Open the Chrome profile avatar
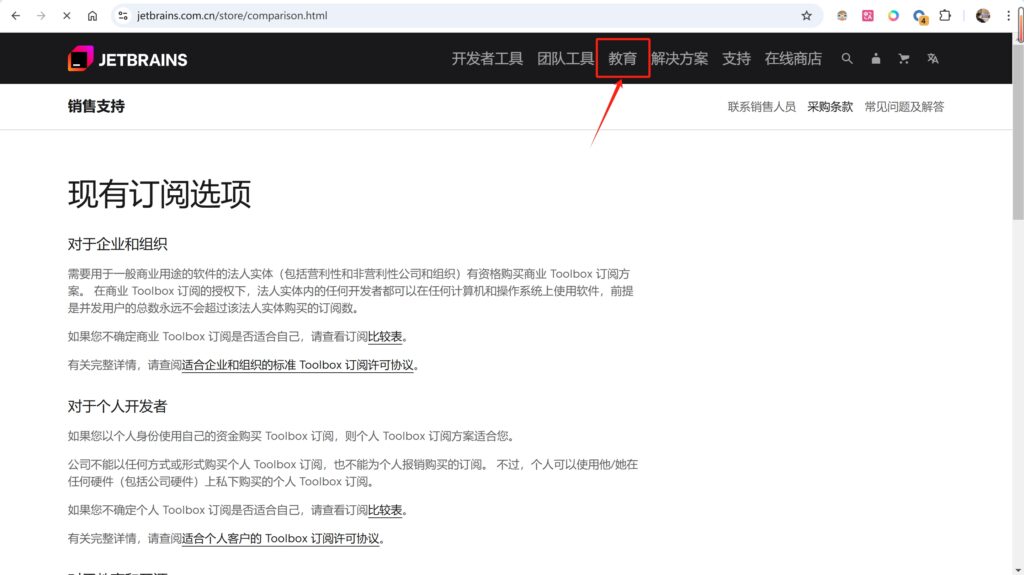The height and width of the screenshot is (575, 1024). click(x=983, y=16)
